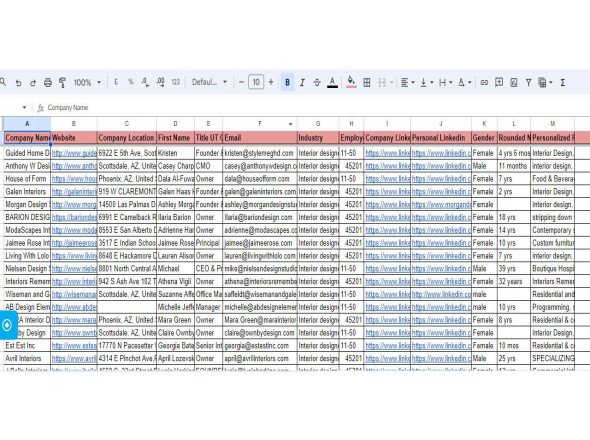Select column M header
590x440 pixels.
[x=552, y=124]
